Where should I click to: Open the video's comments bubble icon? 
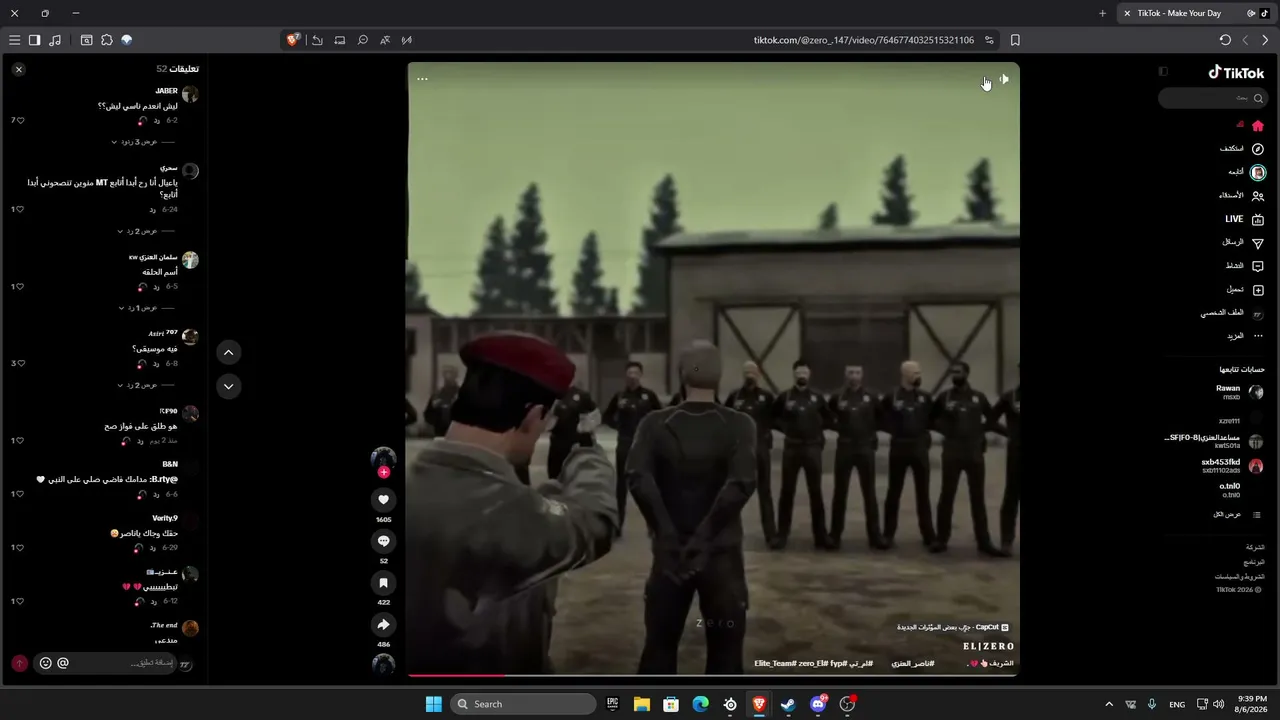pyautogui.click(x=383, y=541)
